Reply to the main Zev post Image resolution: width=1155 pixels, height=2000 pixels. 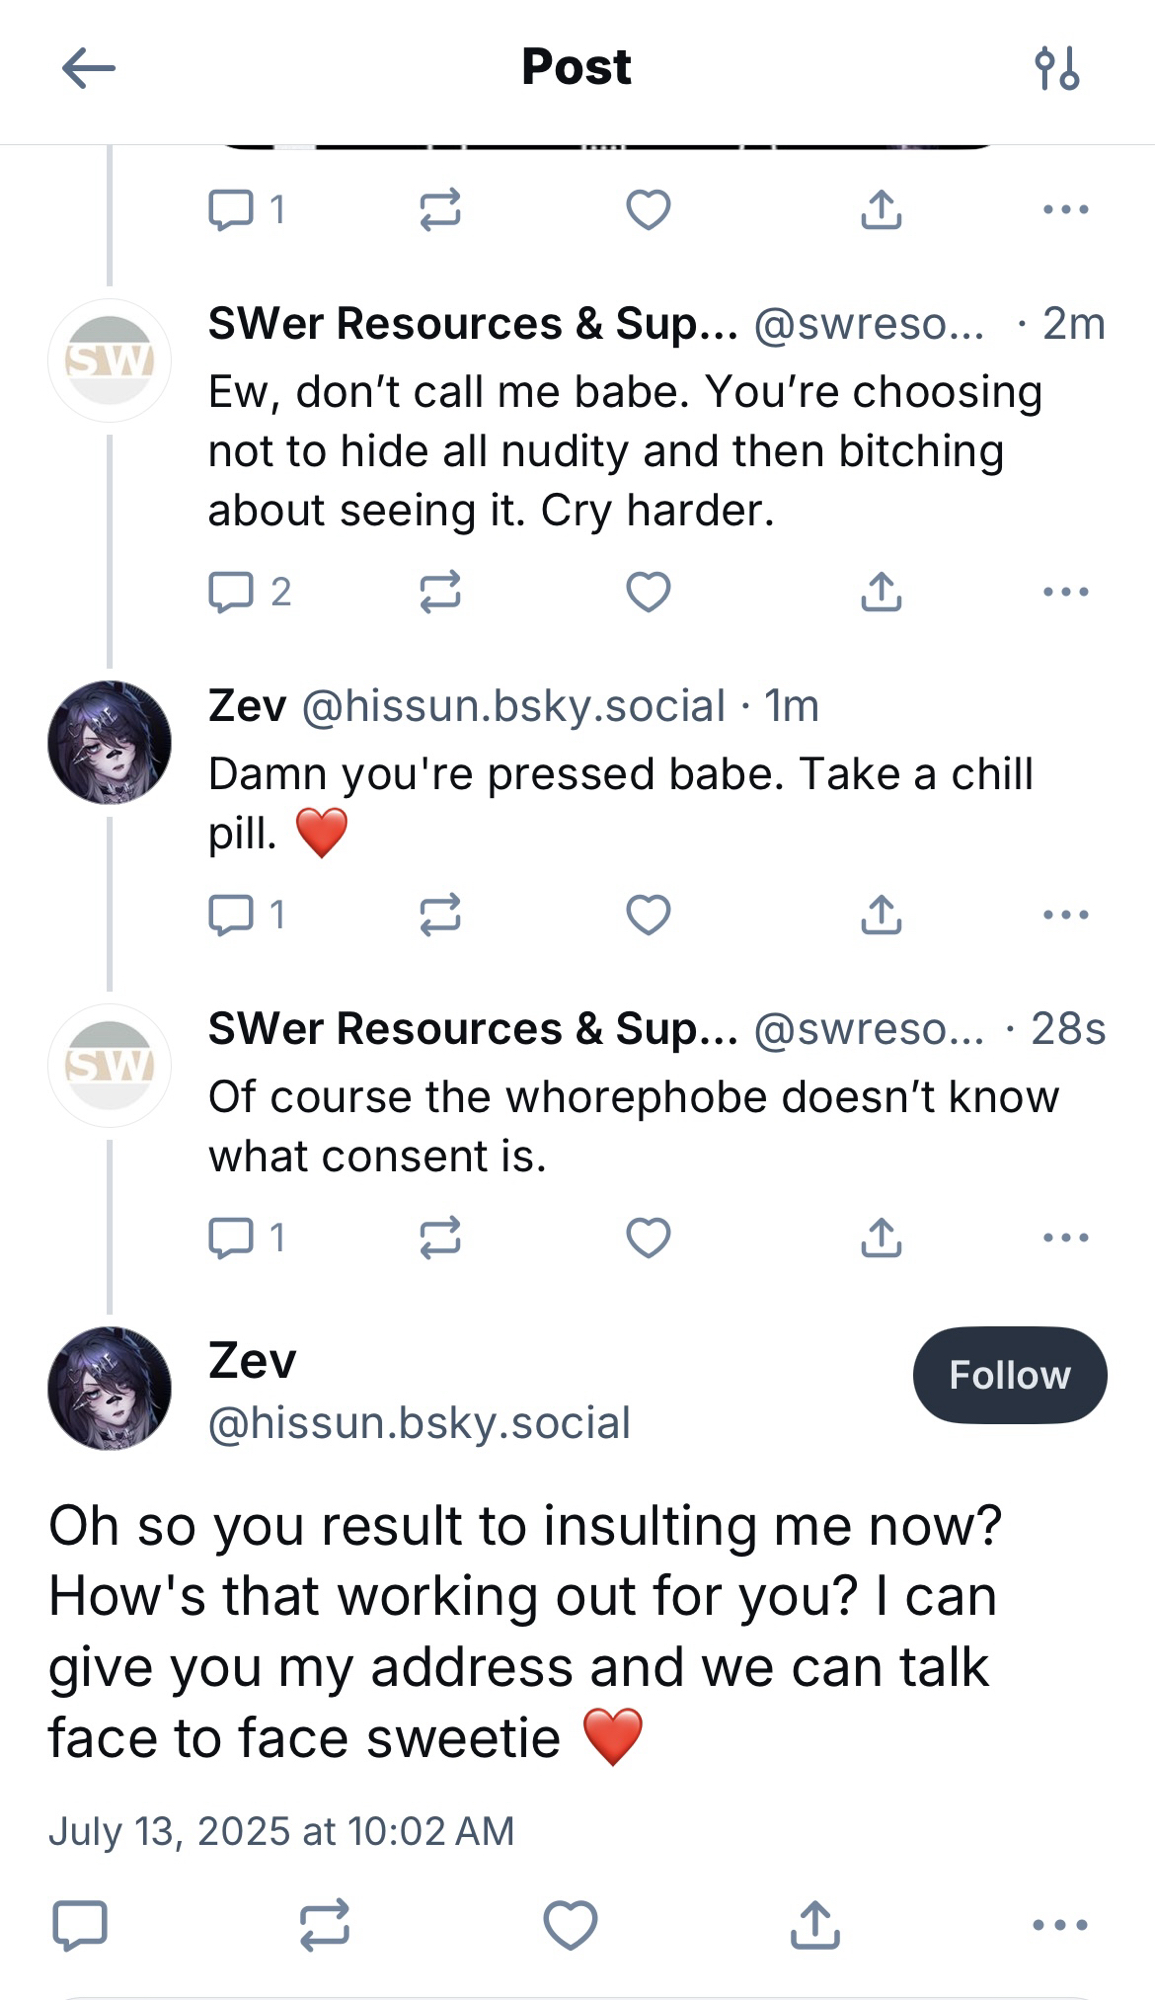80,1924
